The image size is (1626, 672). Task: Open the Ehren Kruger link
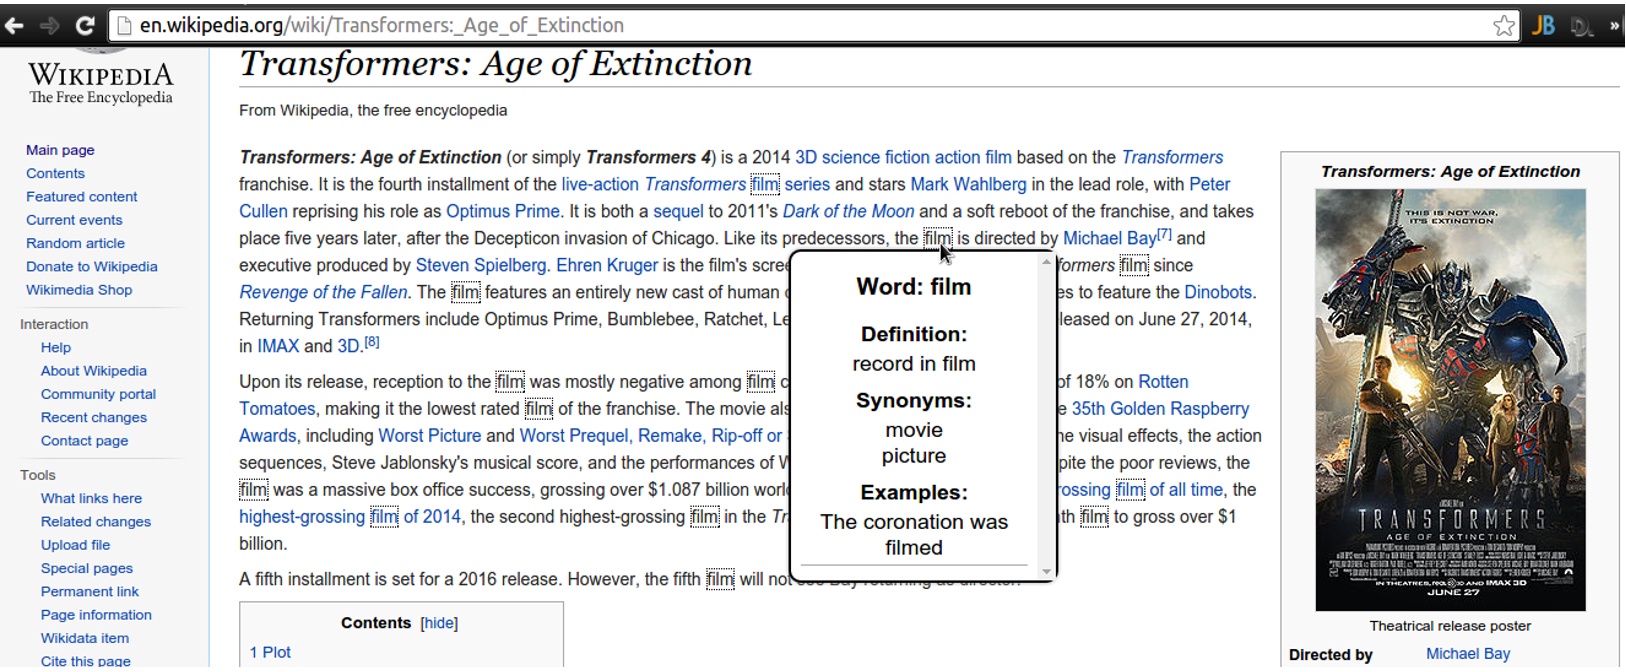click(x=607, y=266)
